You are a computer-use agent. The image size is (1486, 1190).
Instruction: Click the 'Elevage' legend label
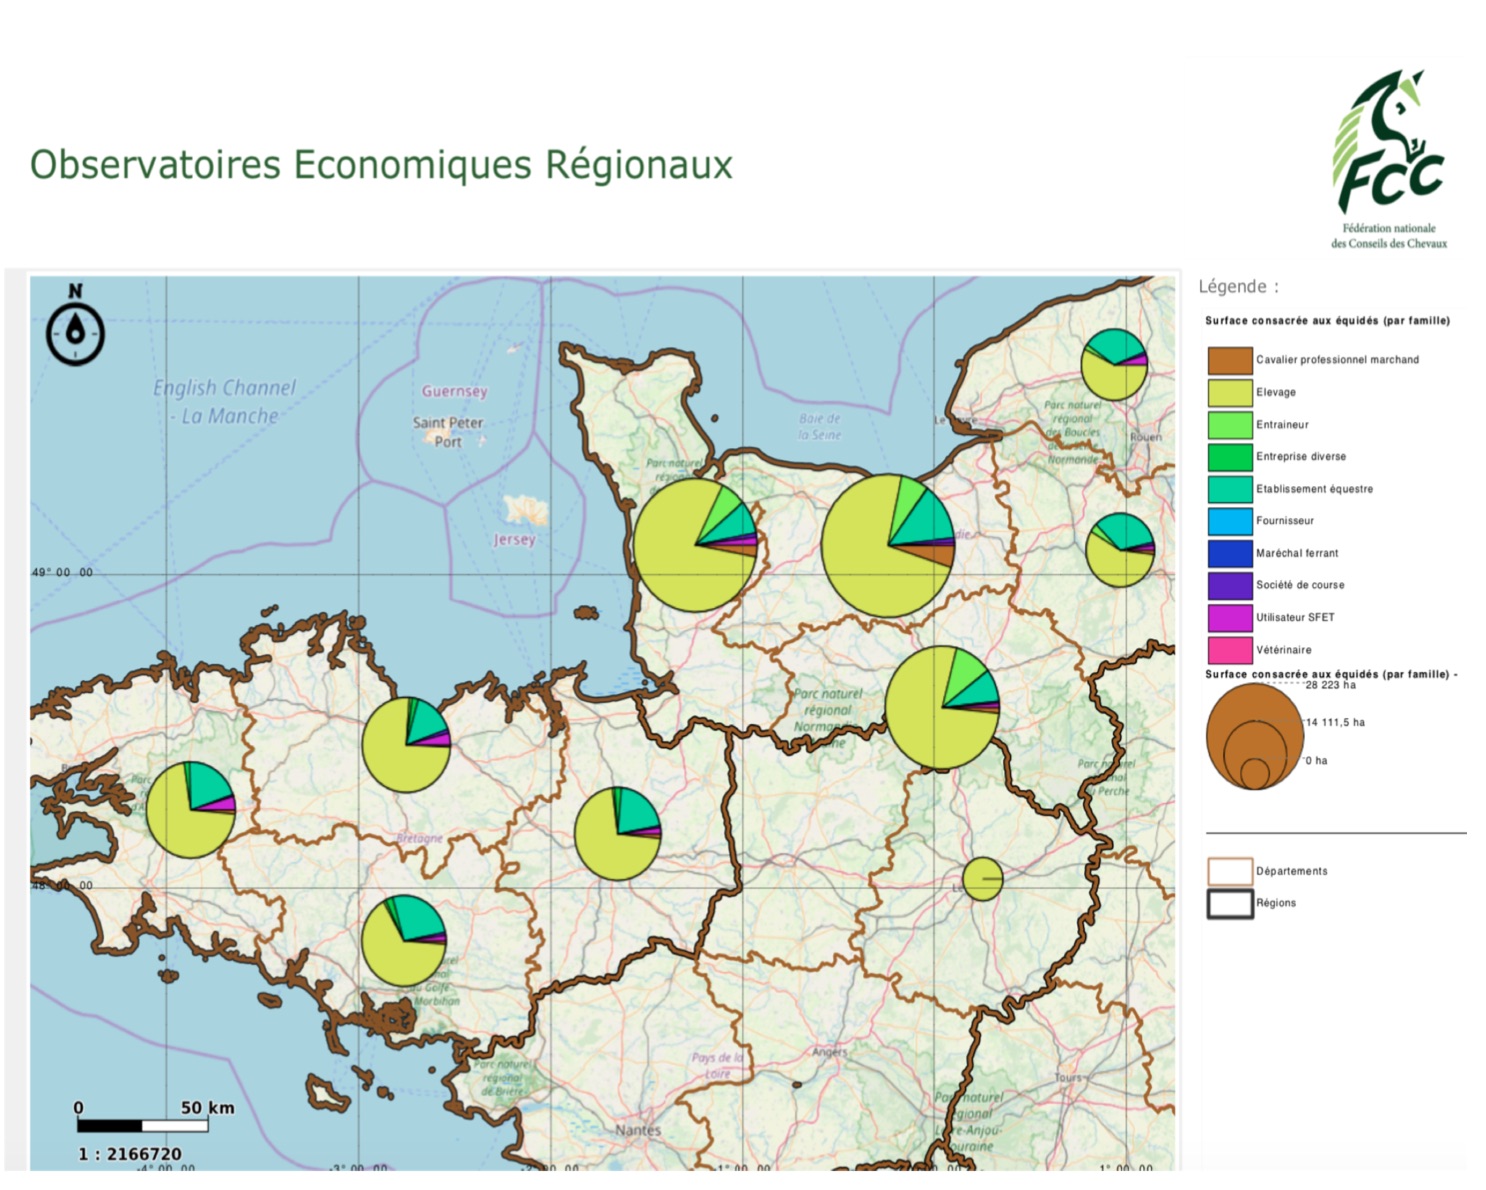click(x=1276, y=392)
